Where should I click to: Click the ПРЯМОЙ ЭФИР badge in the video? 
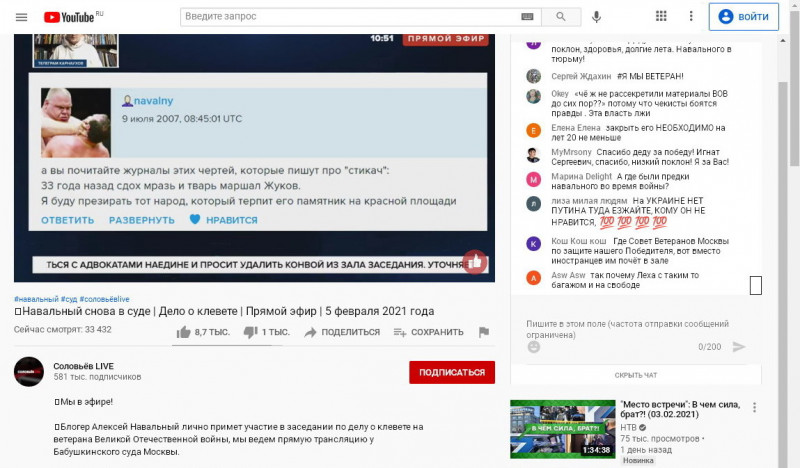[446, 39]
